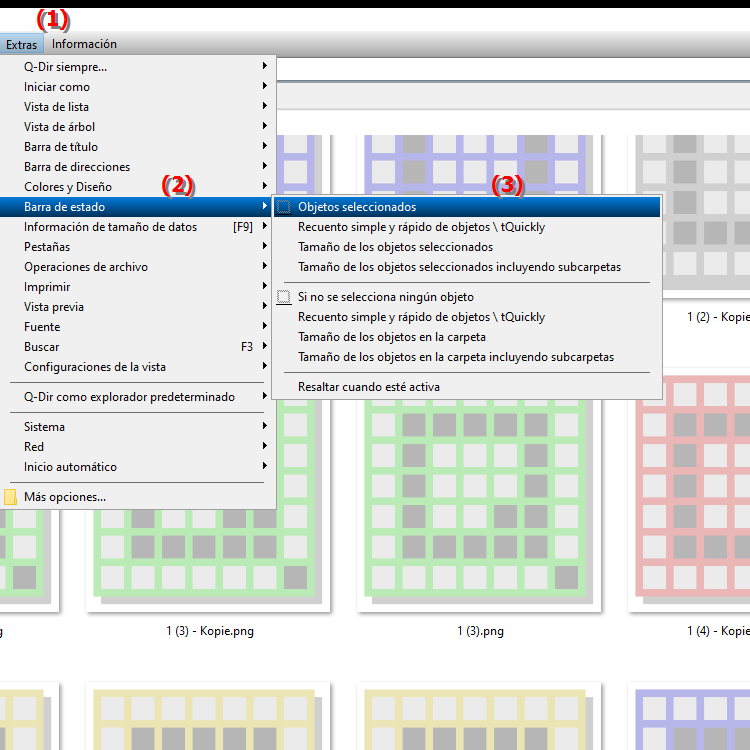This screenshot has height=750, width=750.
Task: Choose Tamaño de objetos en carpeta incluyendo subcarpetas
Action: (467, 357)
